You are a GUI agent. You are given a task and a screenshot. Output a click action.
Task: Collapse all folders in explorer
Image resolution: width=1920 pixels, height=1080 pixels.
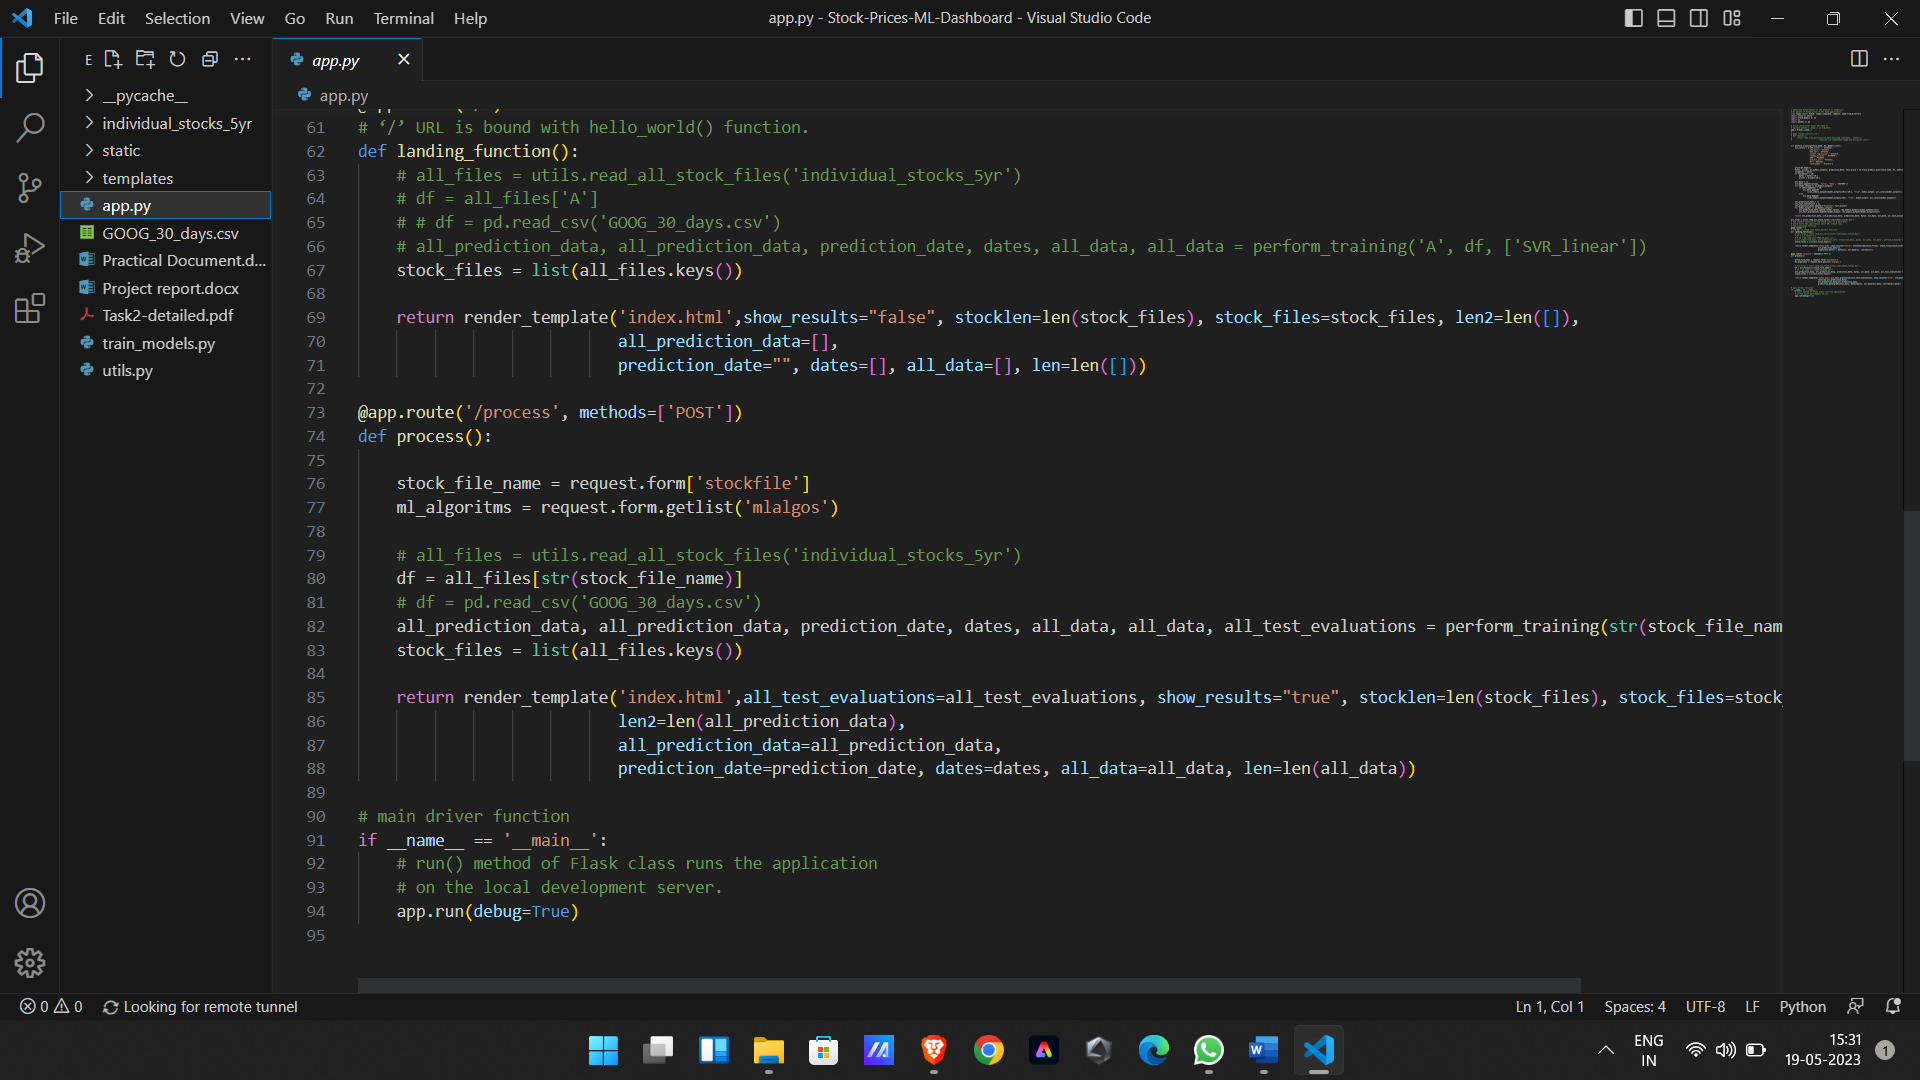[x=210, y=59]
